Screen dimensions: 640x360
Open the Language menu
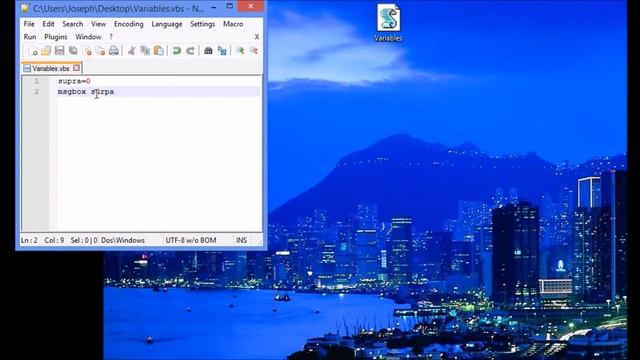167,24
